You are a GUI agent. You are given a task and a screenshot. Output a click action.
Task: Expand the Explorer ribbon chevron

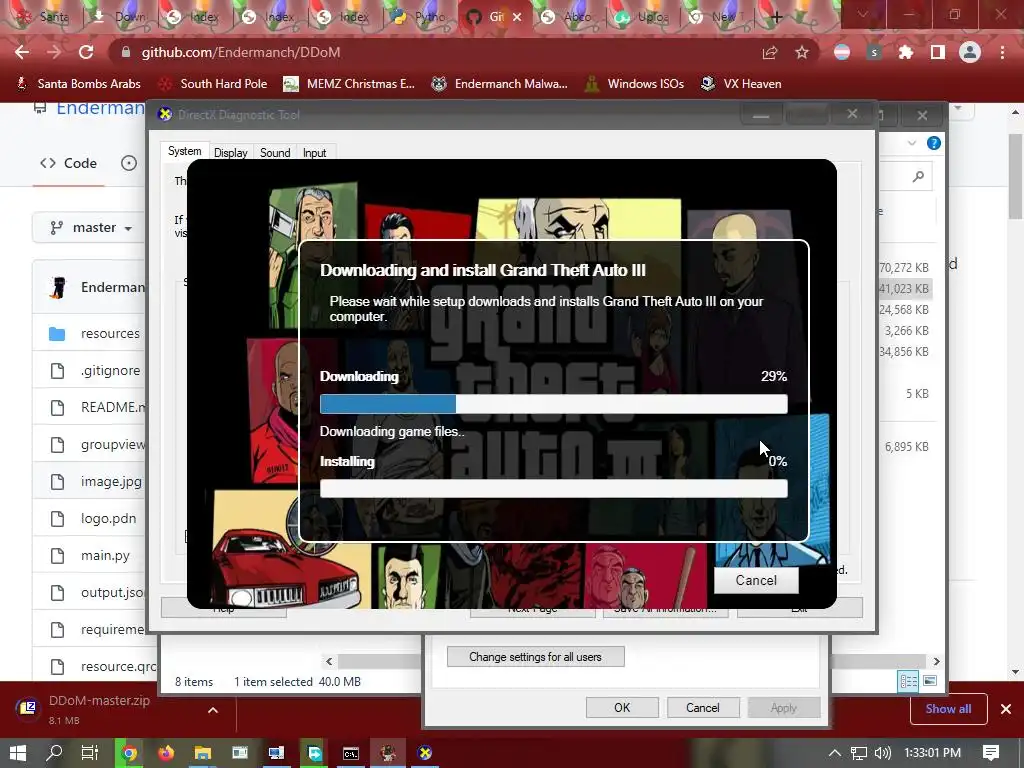[912, 143]
